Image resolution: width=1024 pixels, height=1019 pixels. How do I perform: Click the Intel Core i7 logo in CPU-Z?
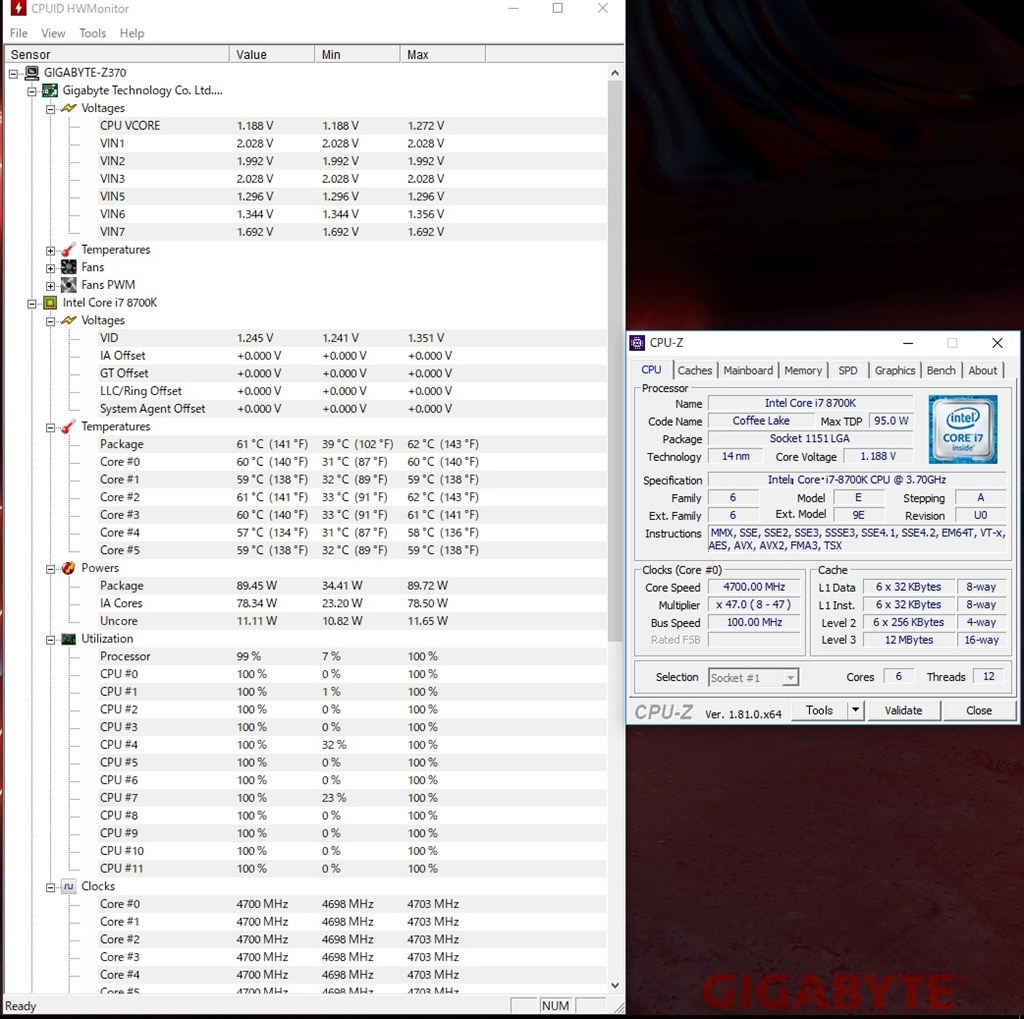963,429
